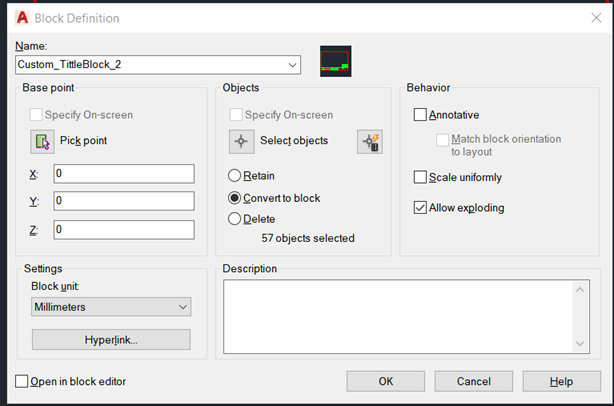
Task: Select the Delete radio option
Action: coord(234,218)
